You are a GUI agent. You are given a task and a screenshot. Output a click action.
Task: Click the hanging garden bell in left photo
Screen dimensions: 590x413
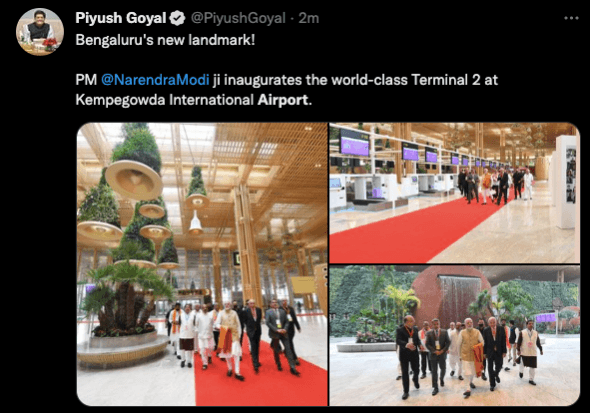pos(134,179)
